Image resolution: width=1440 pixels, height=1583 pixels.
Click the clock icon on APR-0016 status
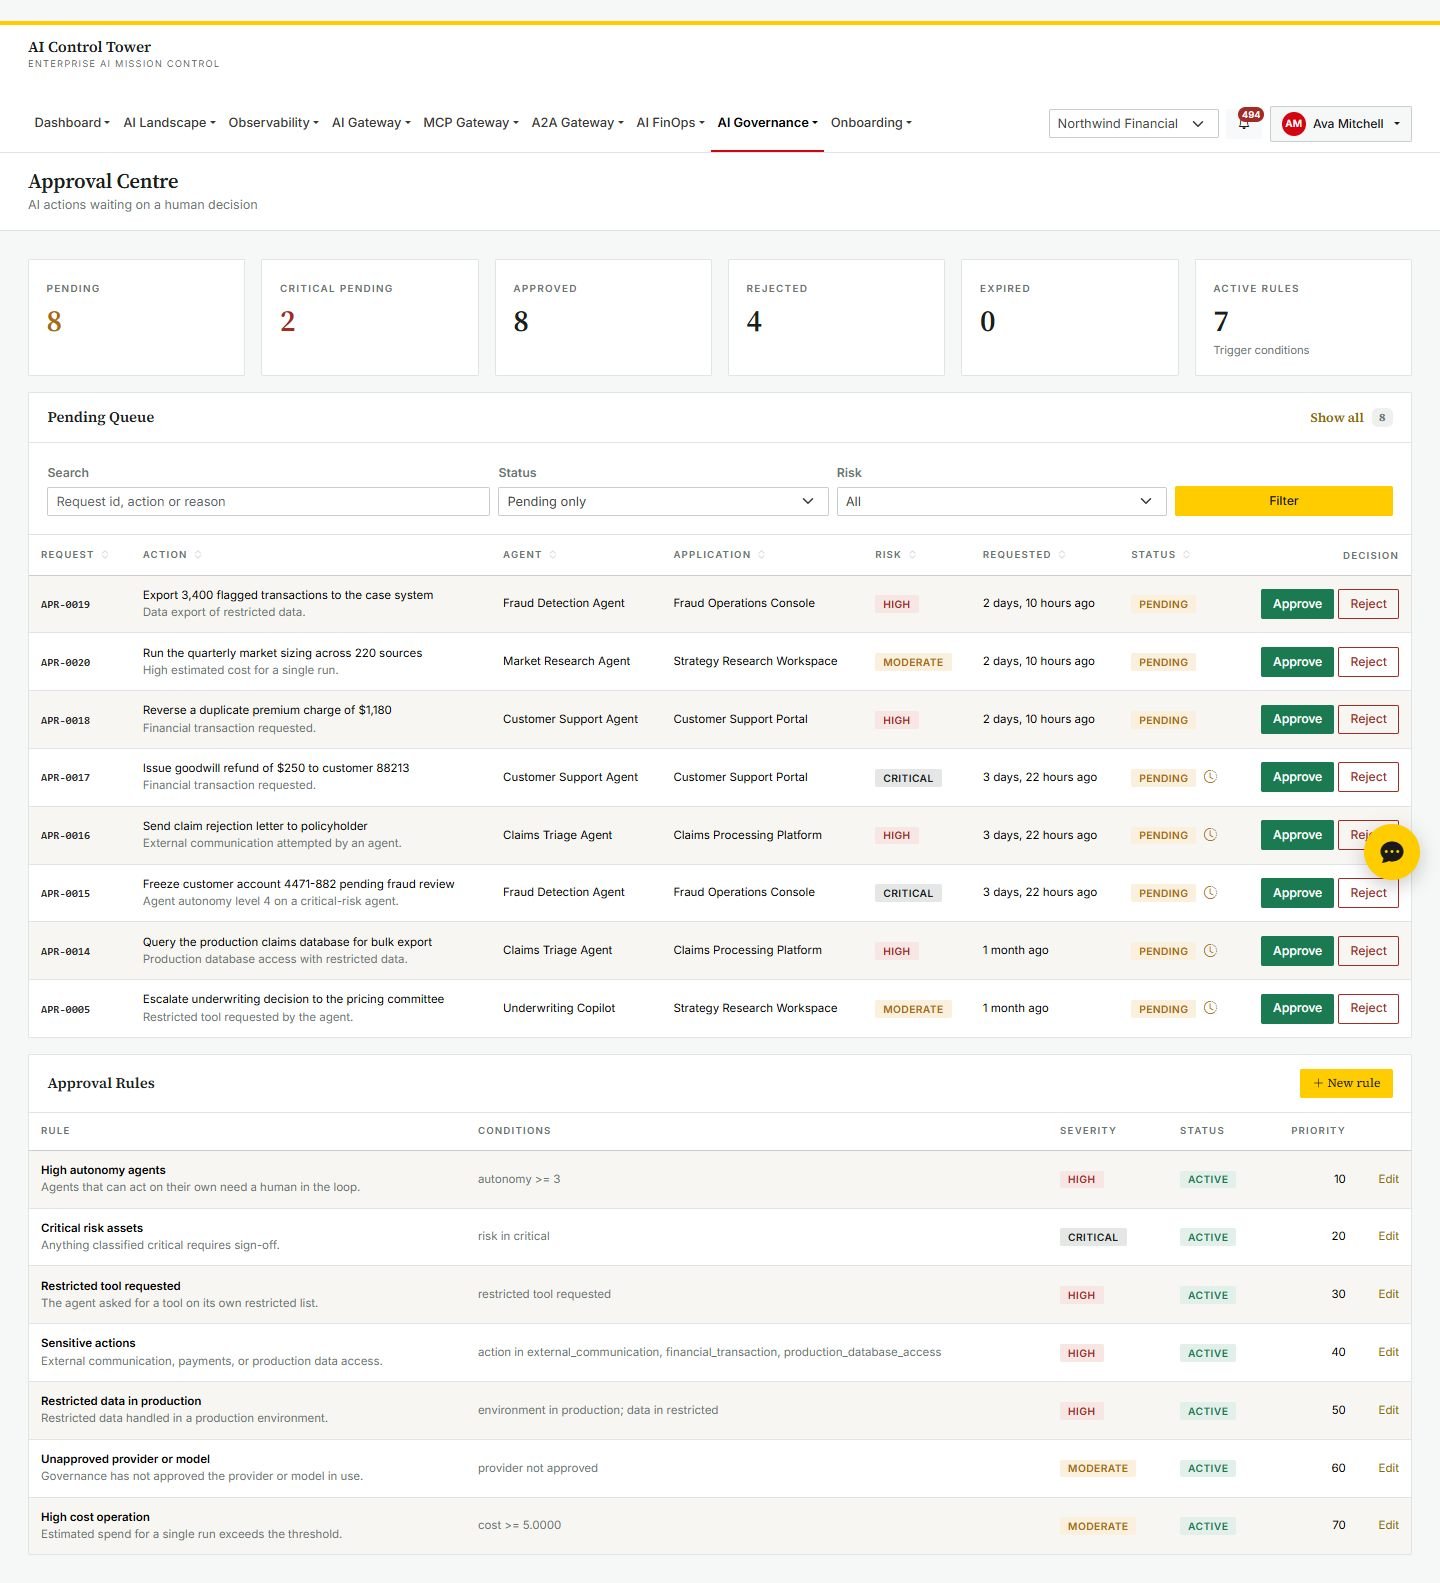click(1210, 835)
